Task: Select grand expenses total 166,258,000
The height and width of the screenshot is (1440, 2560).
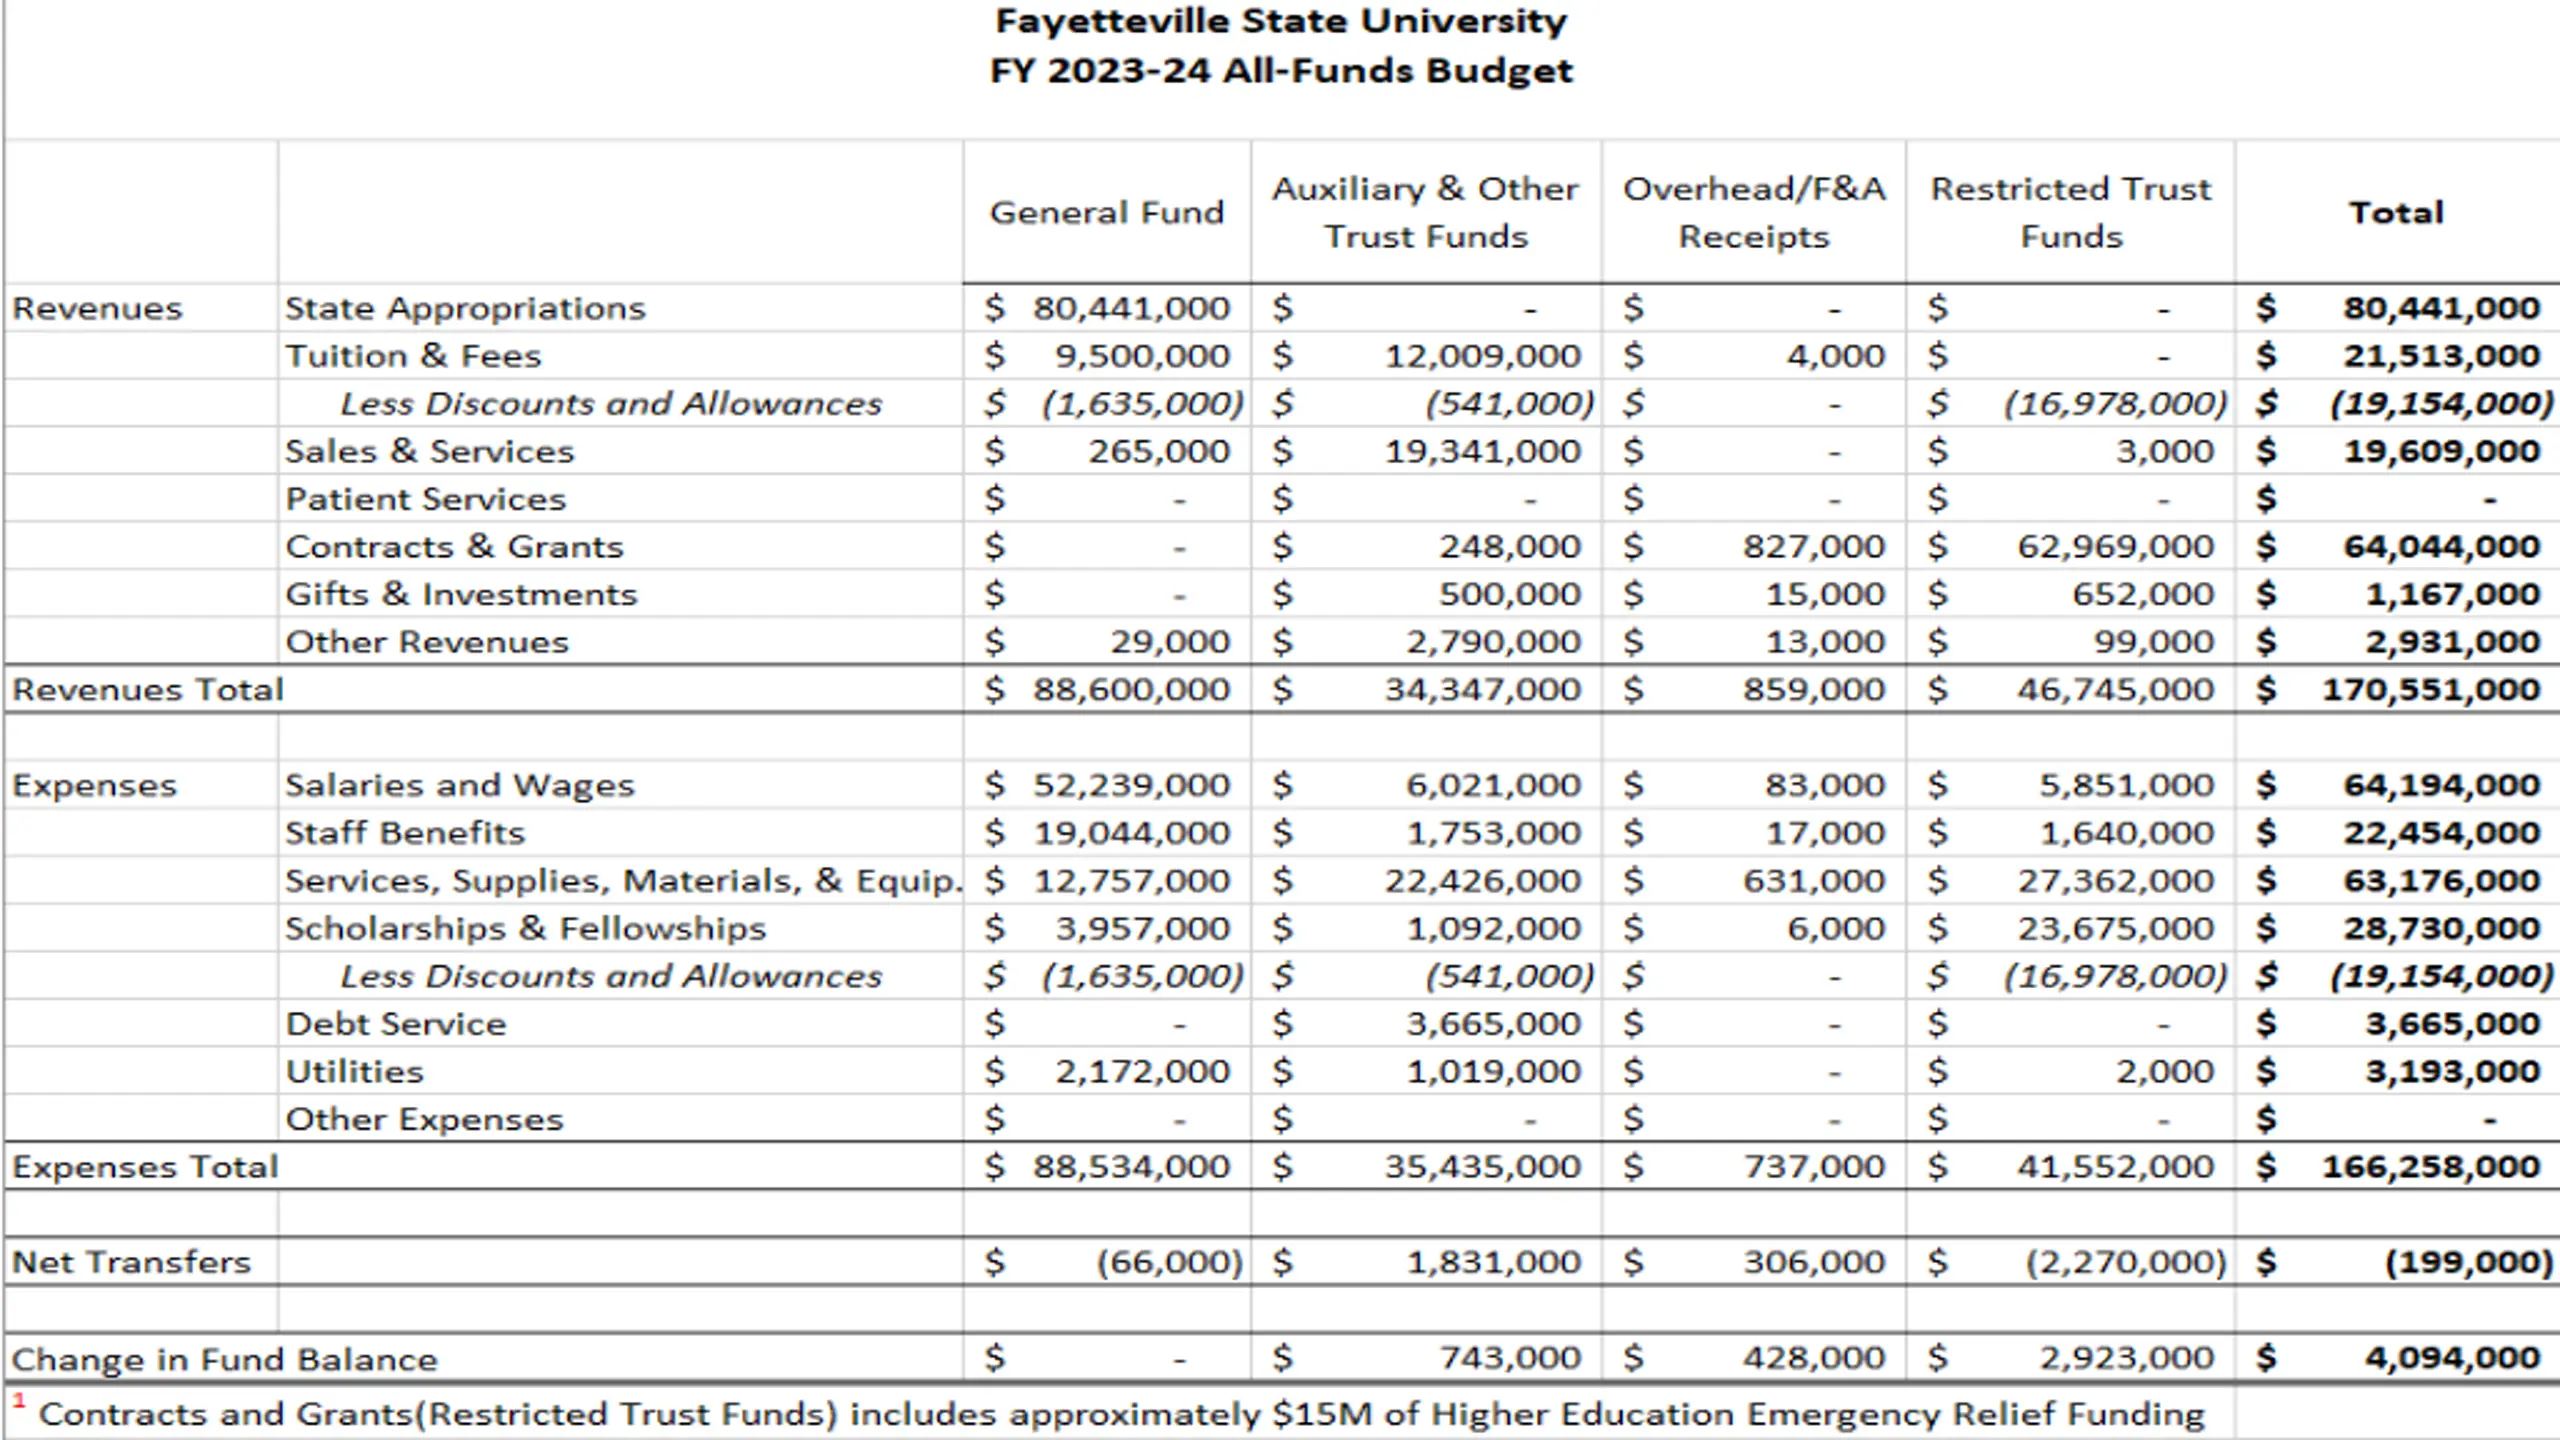Action: 2431,1167
